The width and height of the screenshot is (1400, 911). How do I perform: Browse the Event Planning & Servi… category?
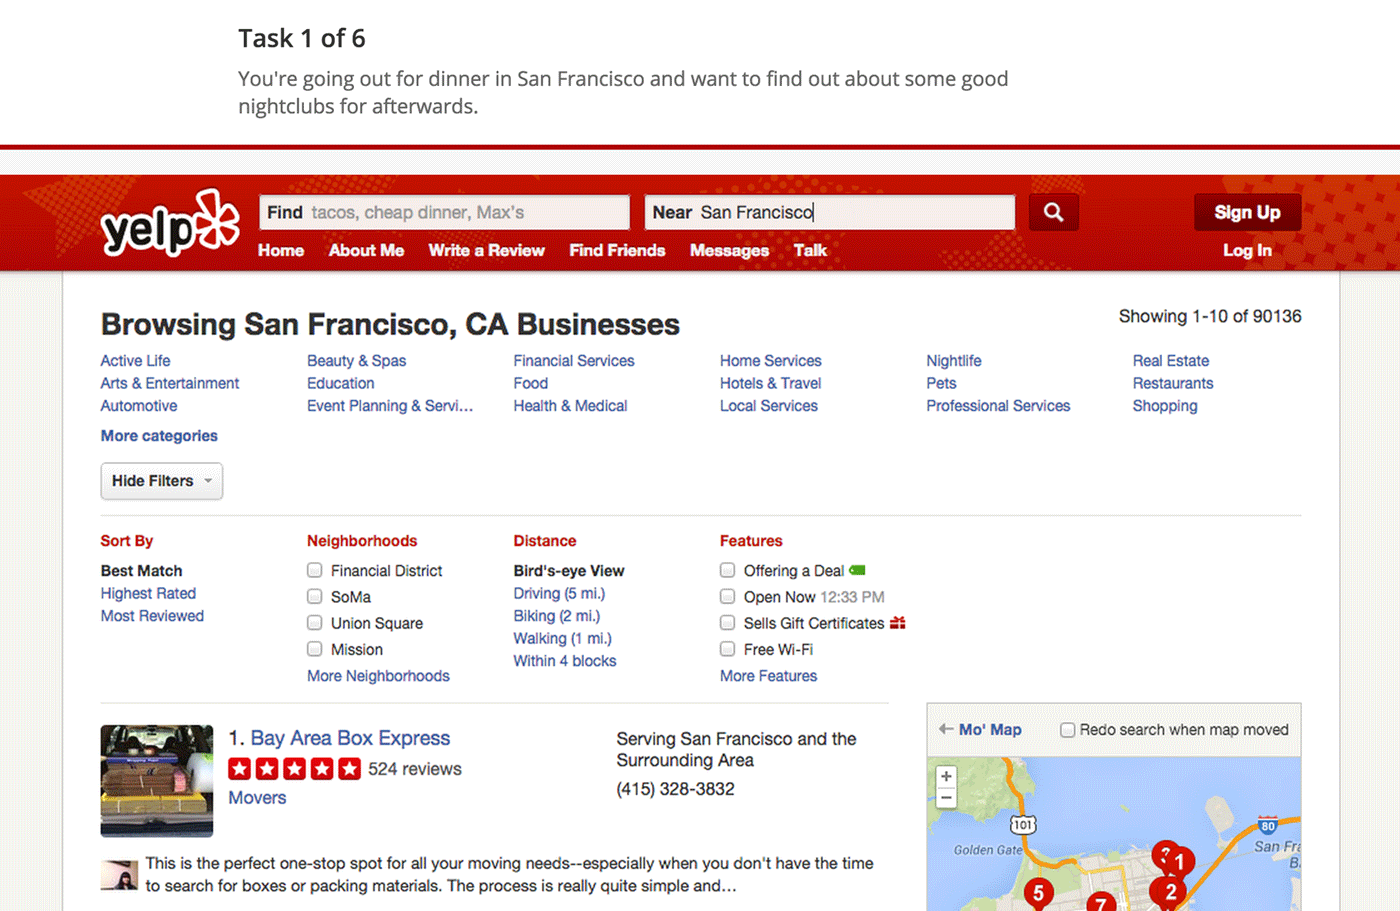tap(390, 406)
